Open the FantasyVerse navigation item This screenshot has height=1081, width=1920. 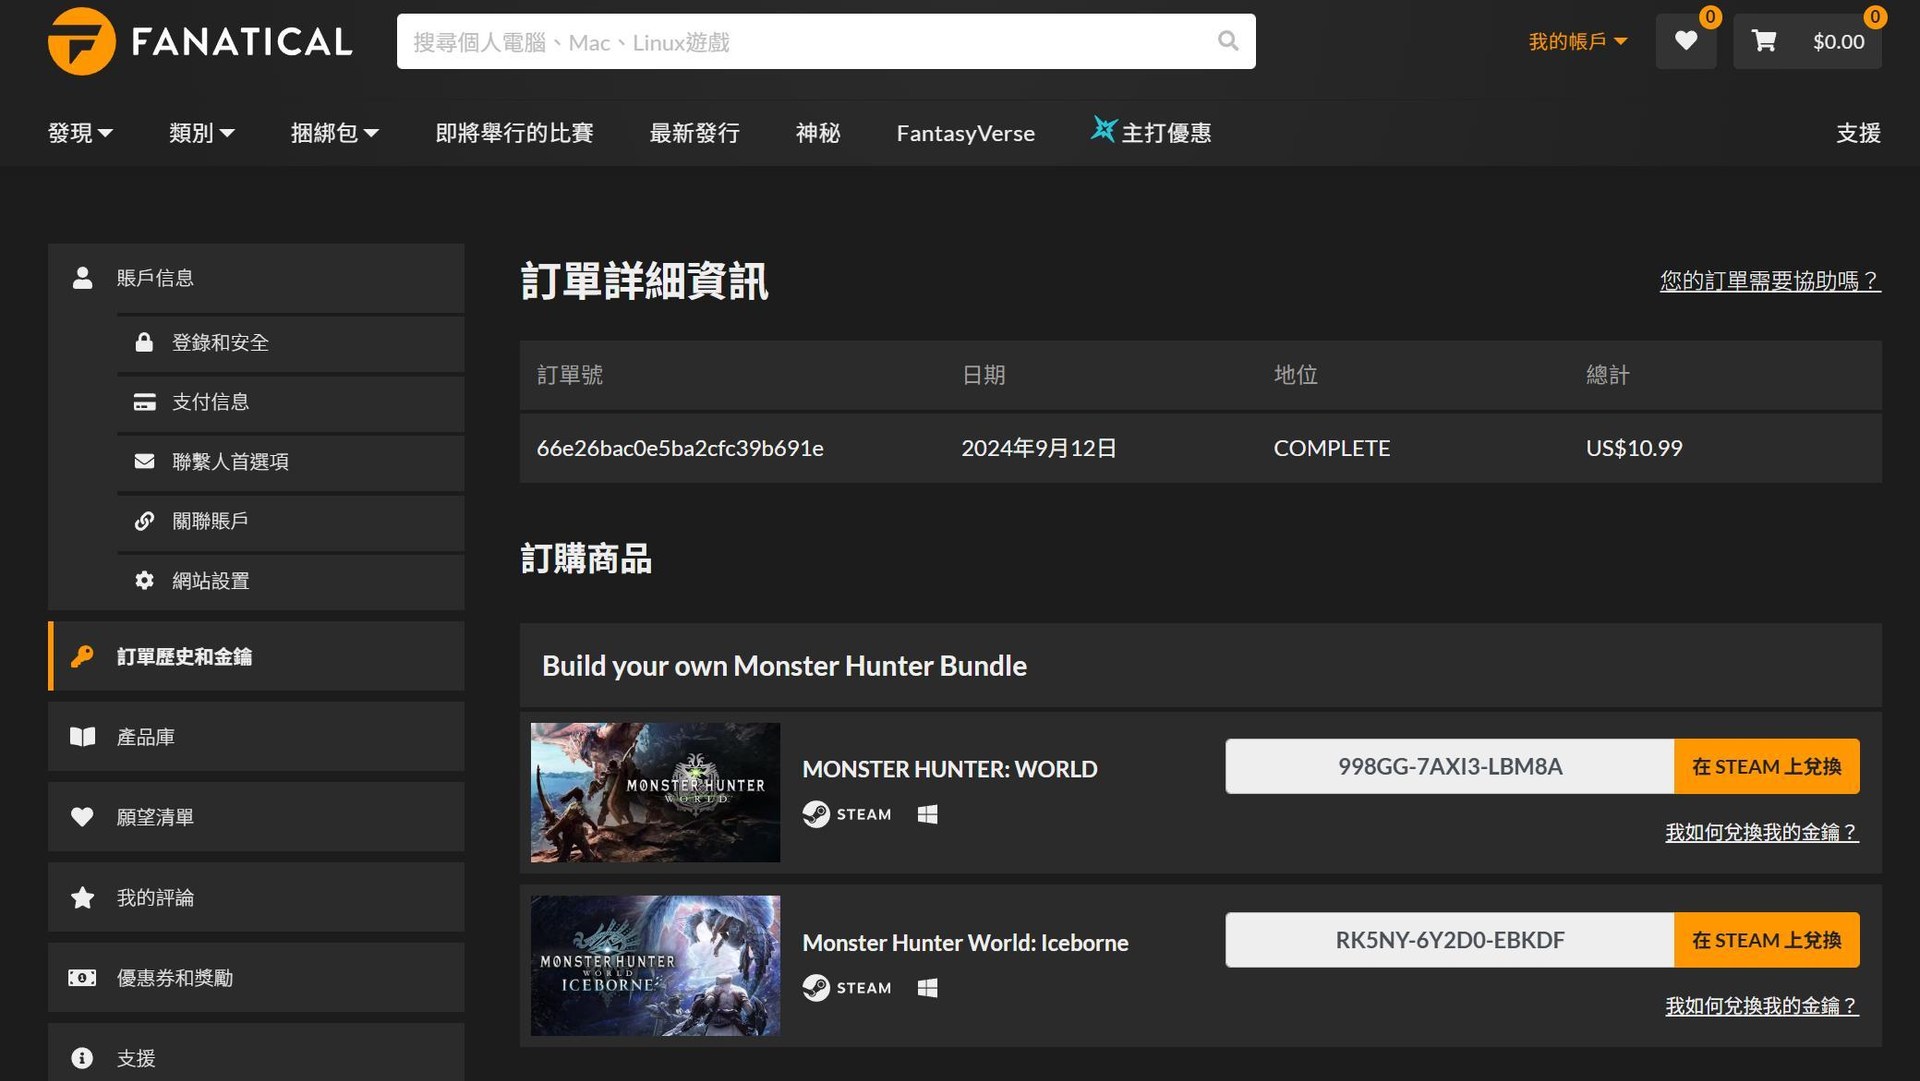[964, 133]
